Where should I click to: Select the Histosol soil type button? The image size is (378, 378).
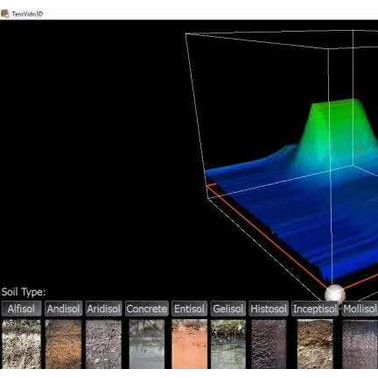268,309
